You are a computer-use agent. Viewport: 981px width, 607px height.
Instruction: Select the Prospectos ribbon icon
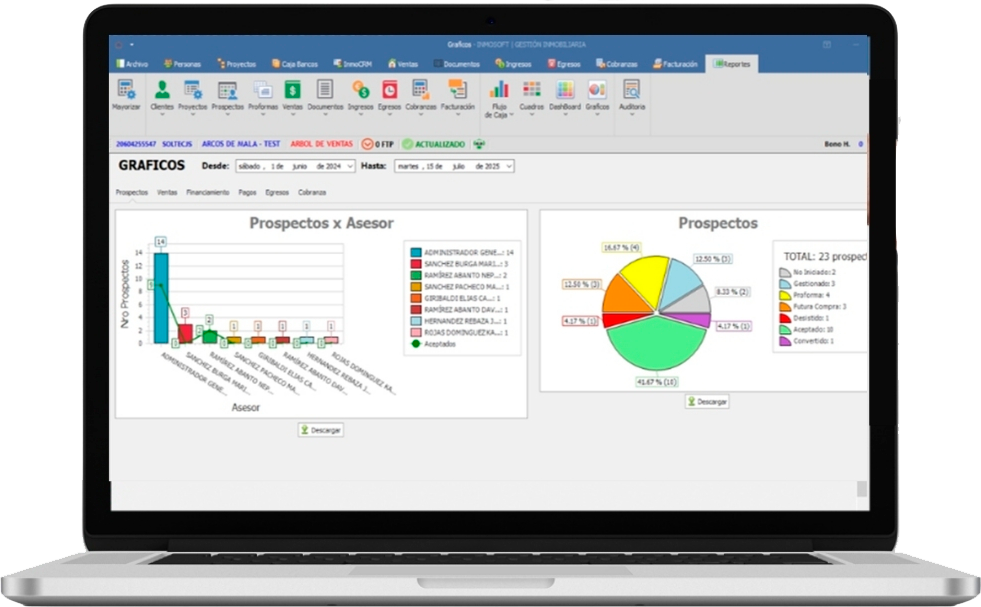click(228, 90)
